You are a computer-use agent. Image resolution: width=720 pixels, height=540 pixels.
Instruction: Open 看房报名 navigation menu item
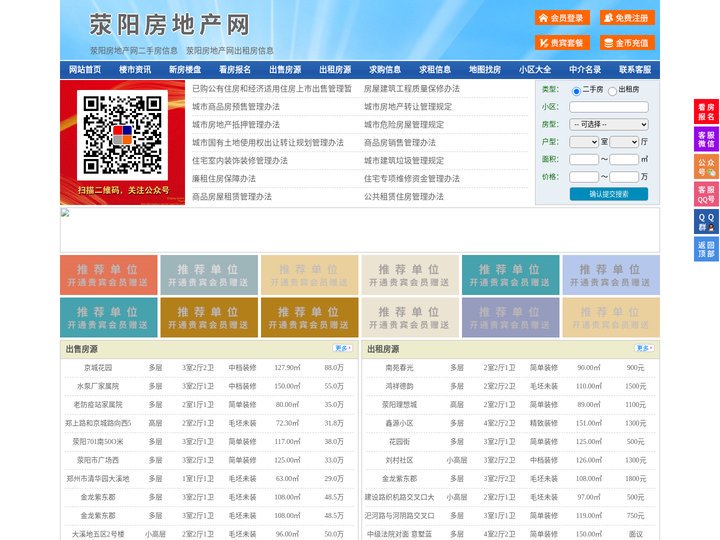point(235,70)
